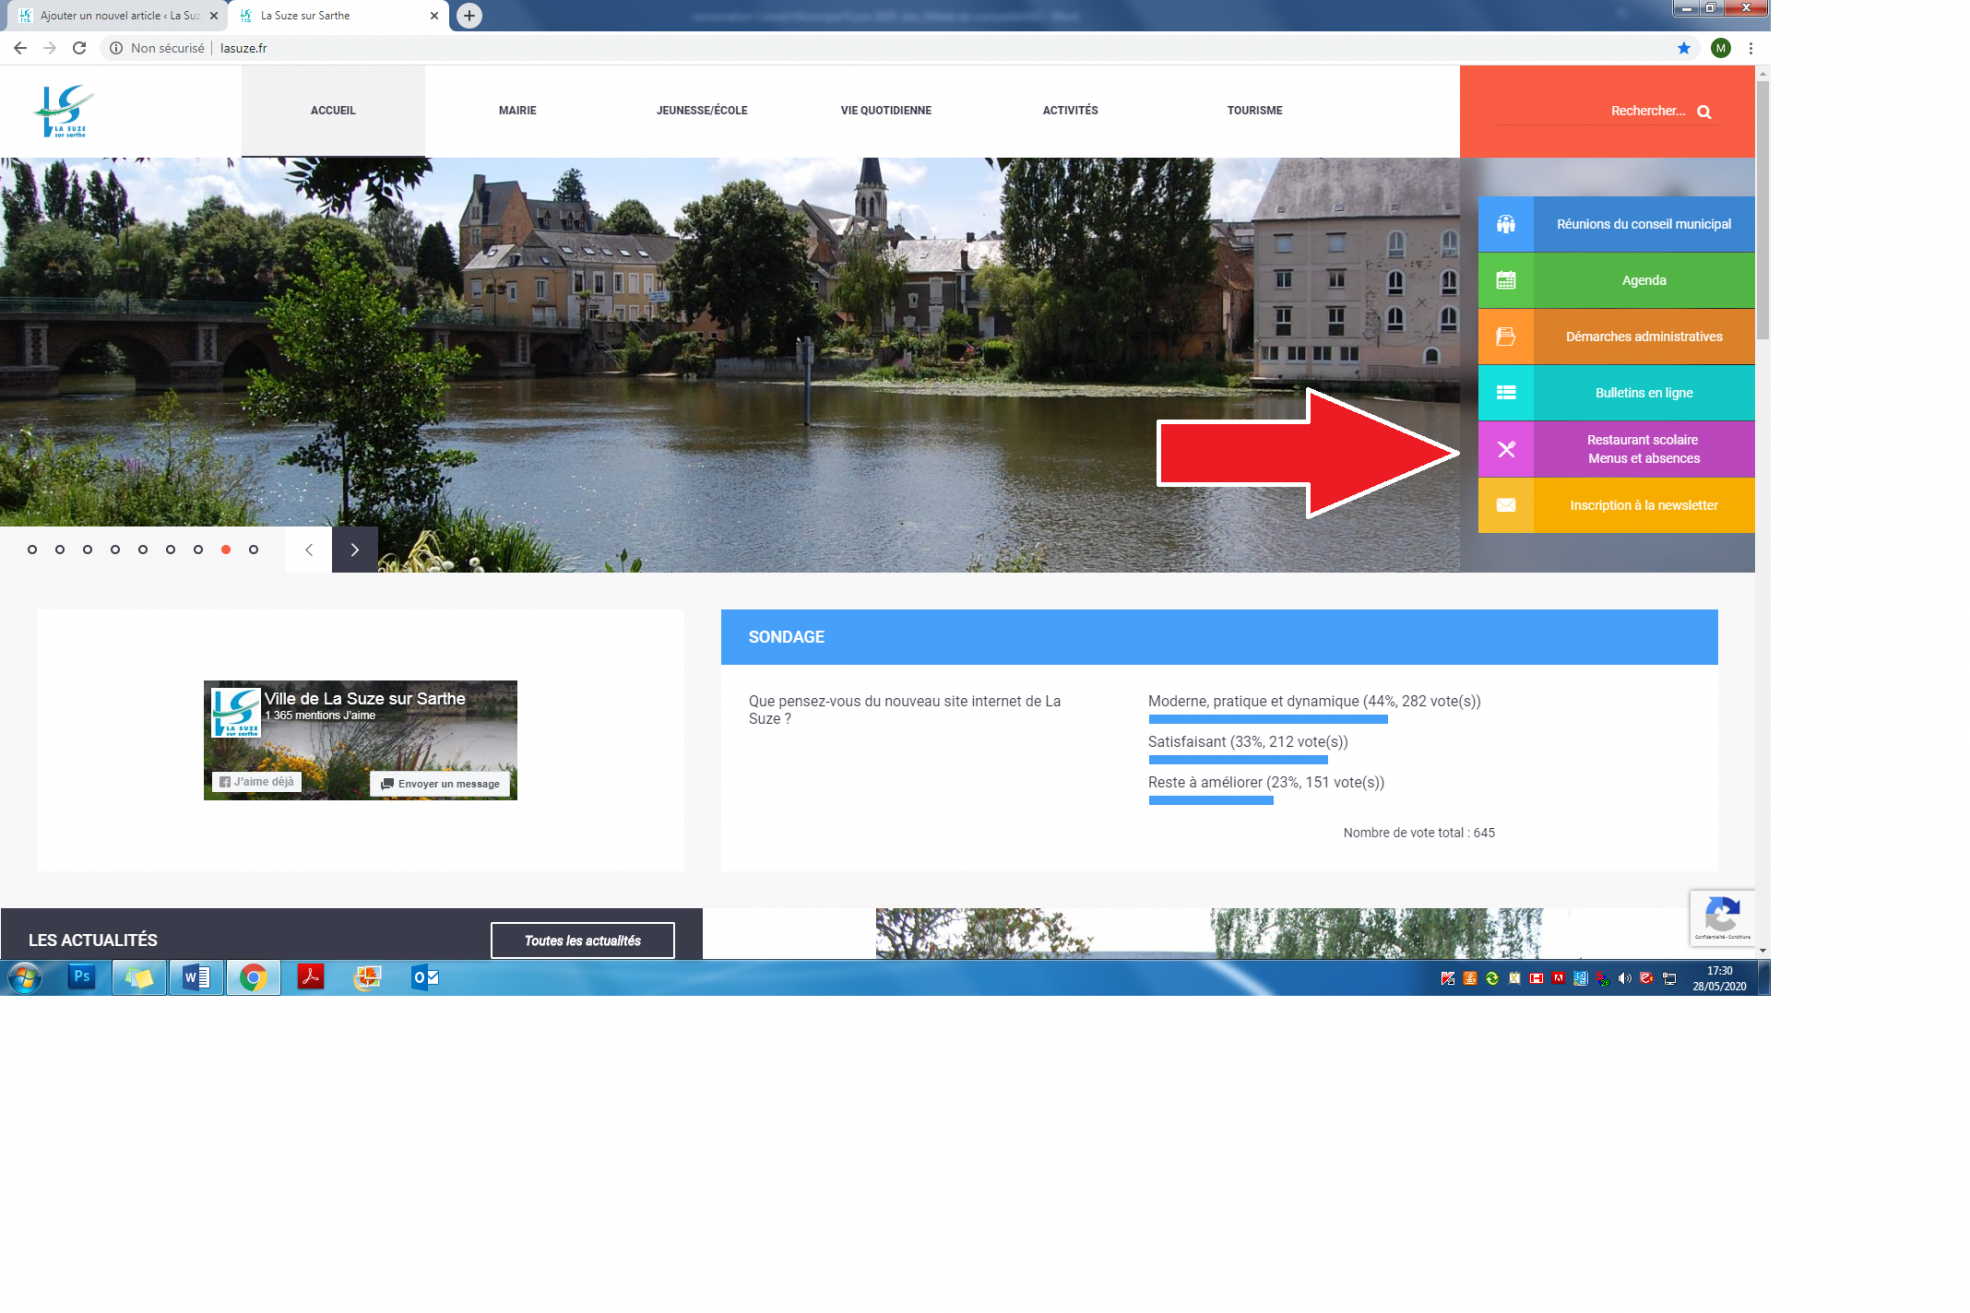
Task: Open the MAIRIE navigation menu
Action: pos(517,111)
